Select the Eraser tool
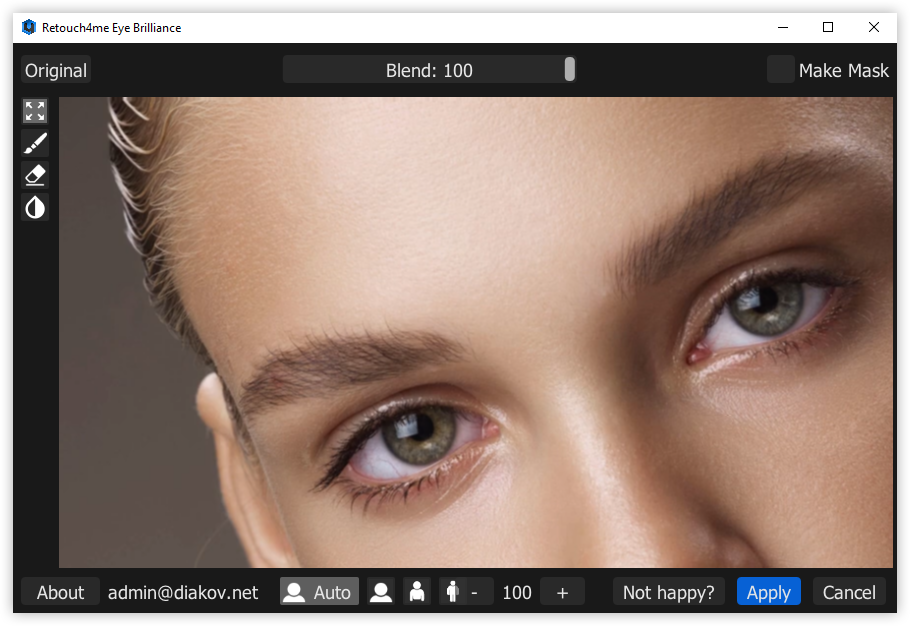Image resolution: width=910 pixels, height=626 pixels. click(35, 175)
